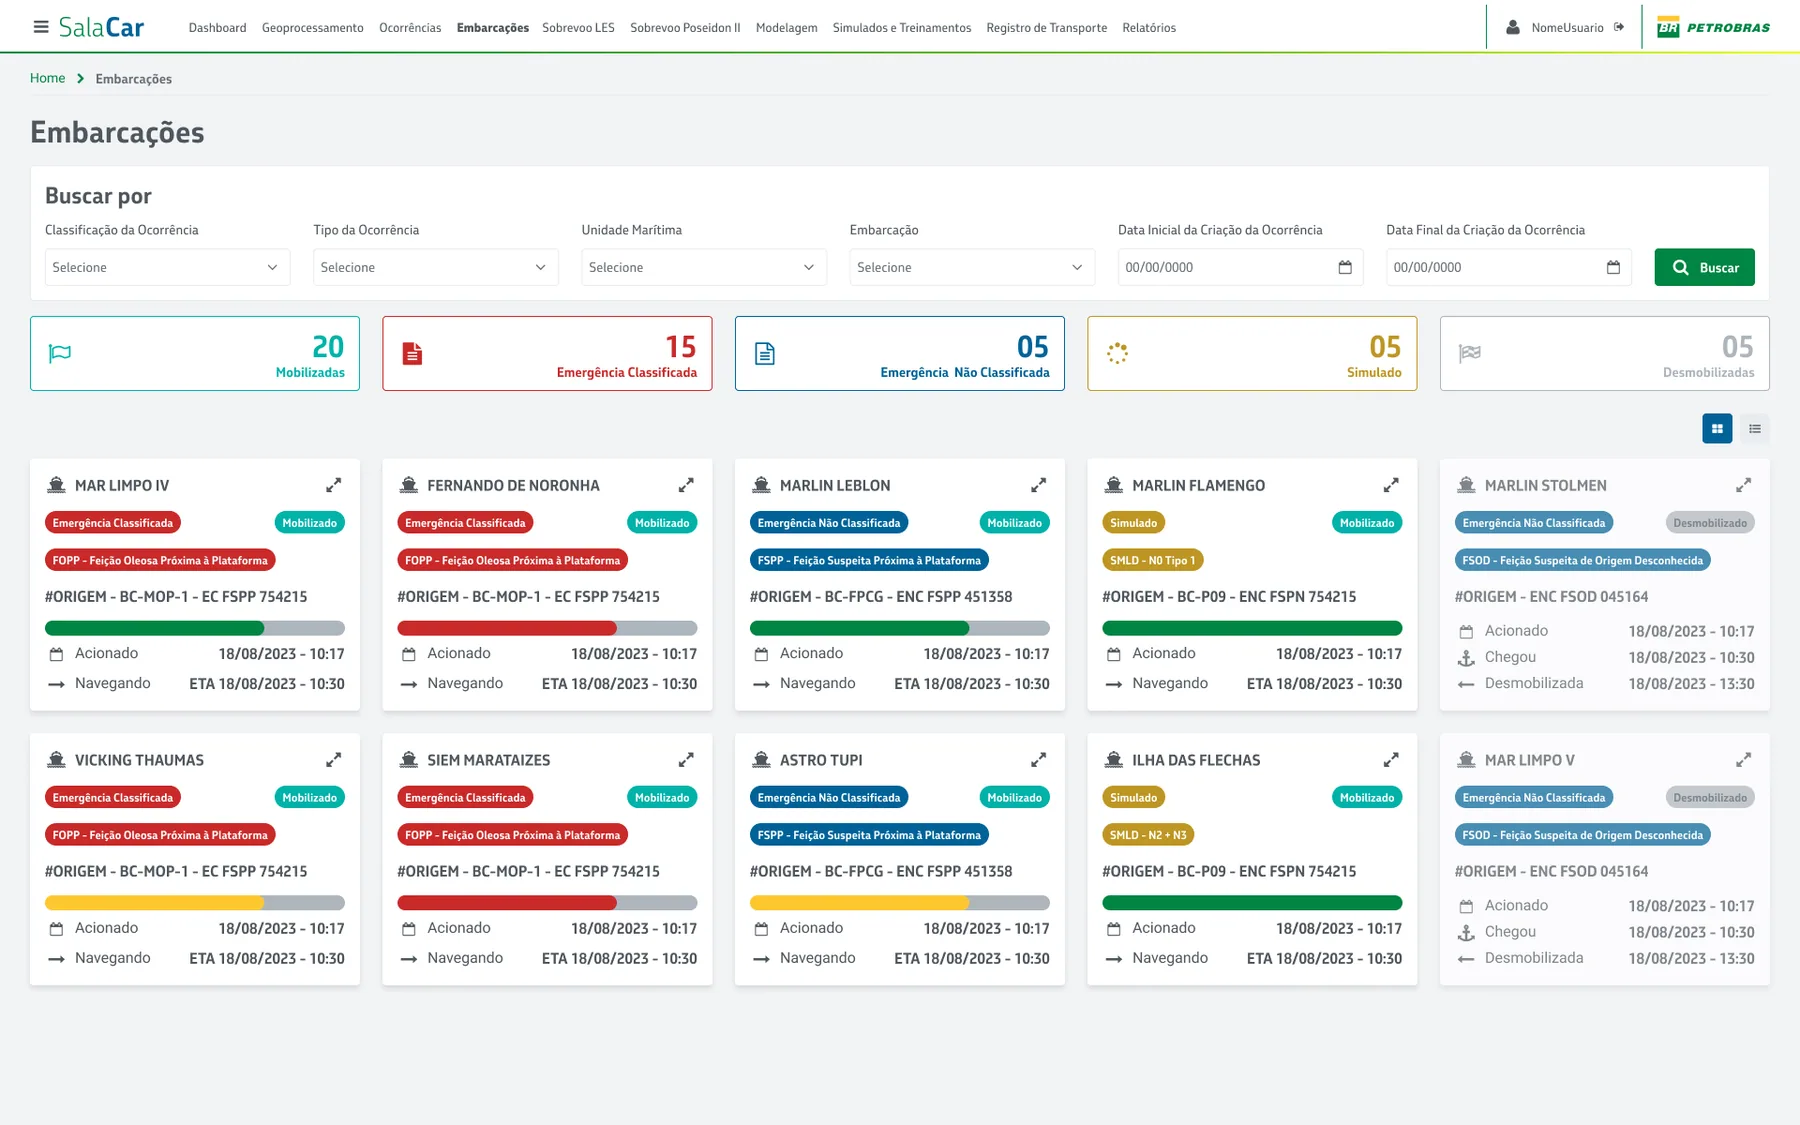
Task: Filter by 20 Mobilizadas
Action: coord(195,353)
